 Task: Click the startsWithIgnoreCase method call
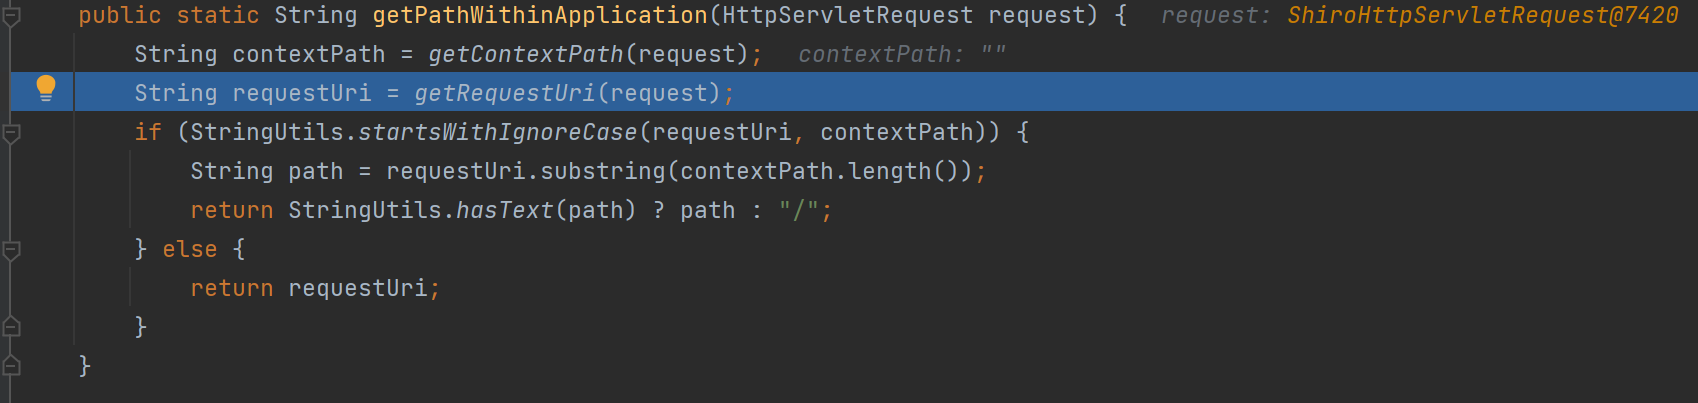pos(497,133)
